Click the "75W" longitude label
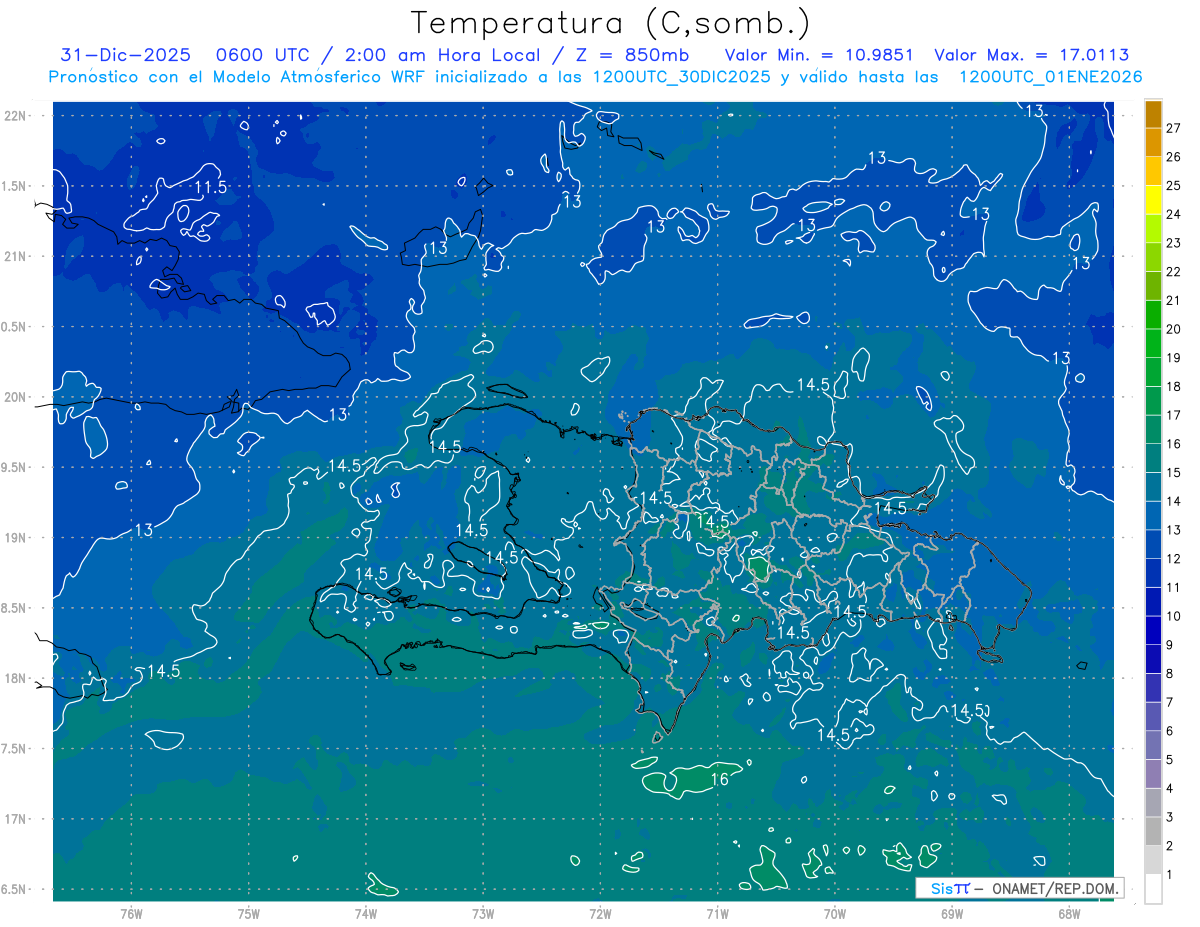1200x927 pixels. pos(248,914)
